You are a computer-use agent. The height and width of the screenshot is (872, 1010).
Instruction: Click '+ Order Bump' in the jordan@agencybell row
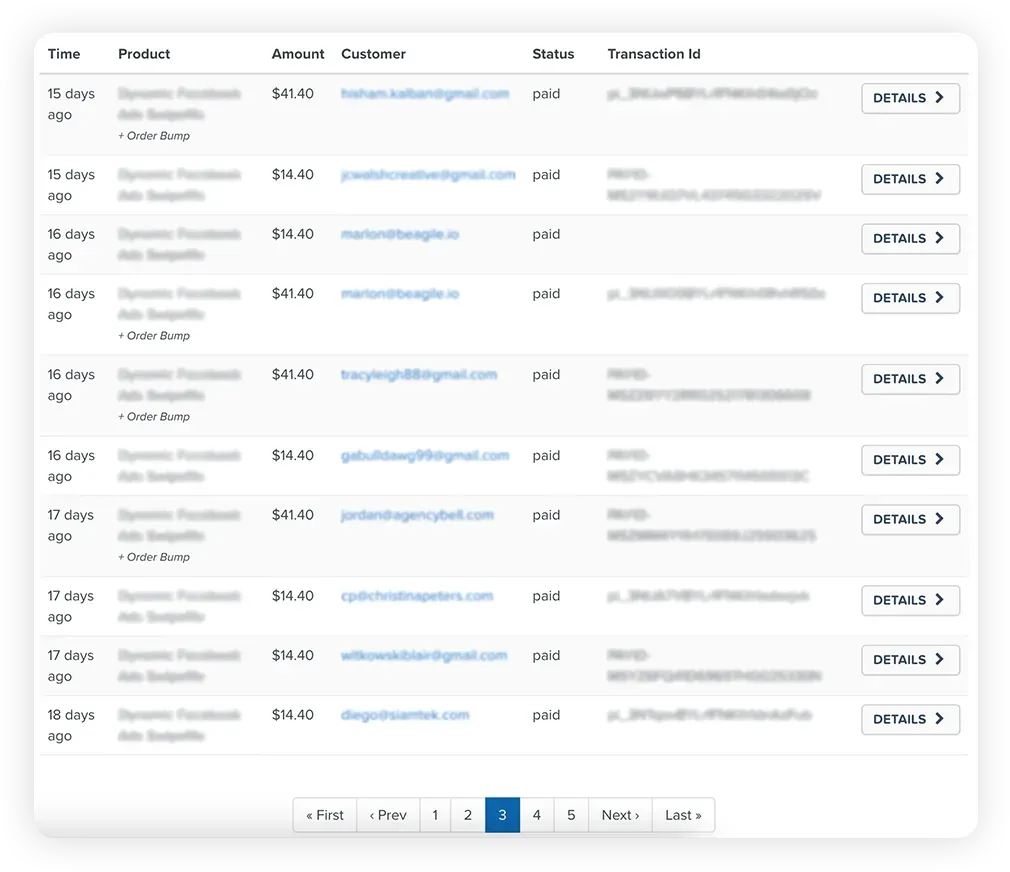pos(154,557)
